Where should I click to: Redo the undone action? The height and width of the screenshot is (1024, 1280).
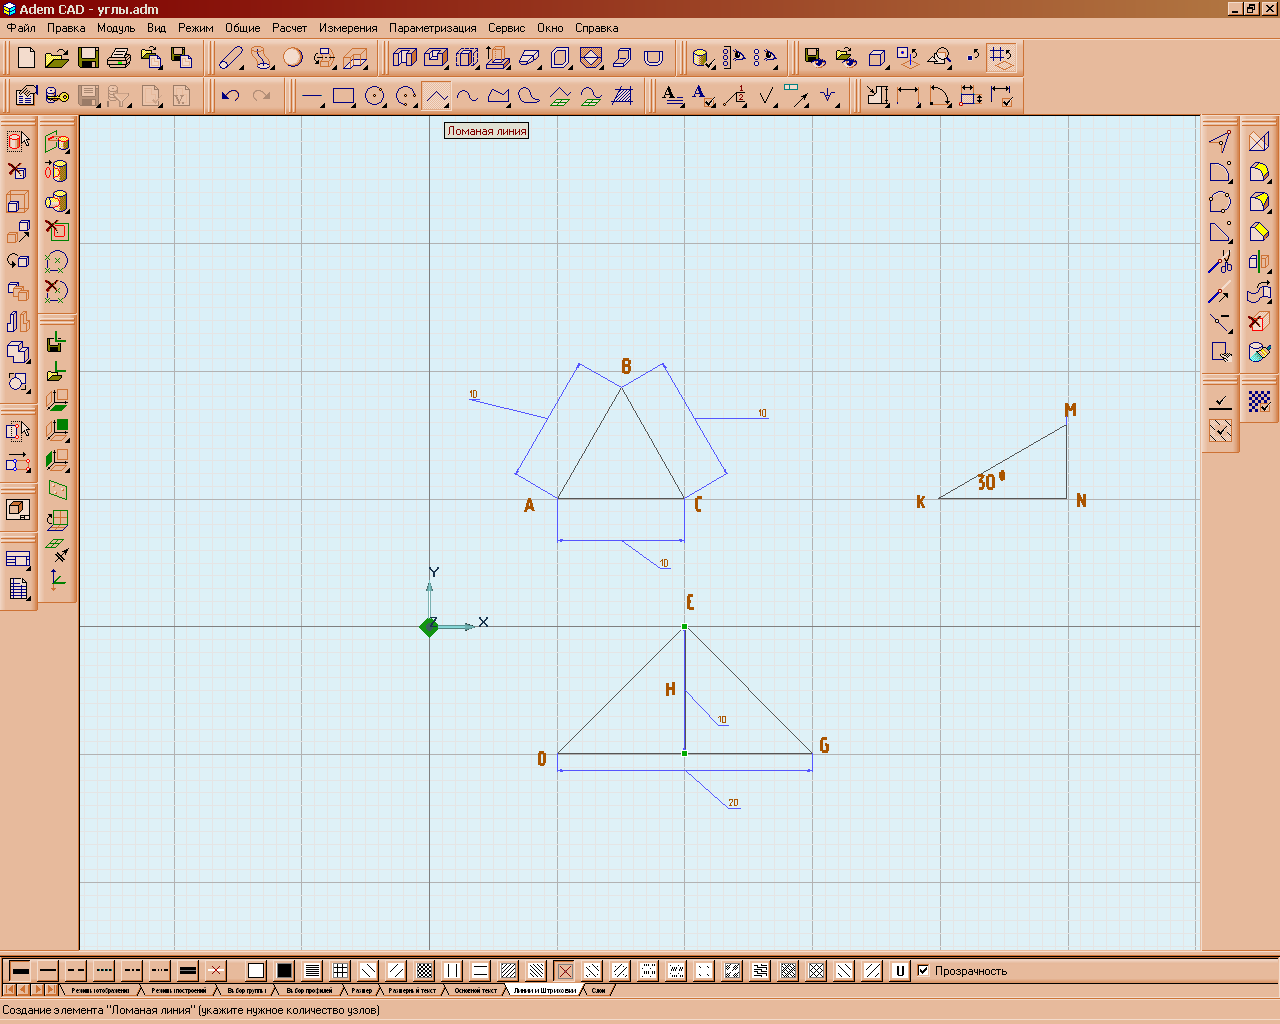point(261,96)
